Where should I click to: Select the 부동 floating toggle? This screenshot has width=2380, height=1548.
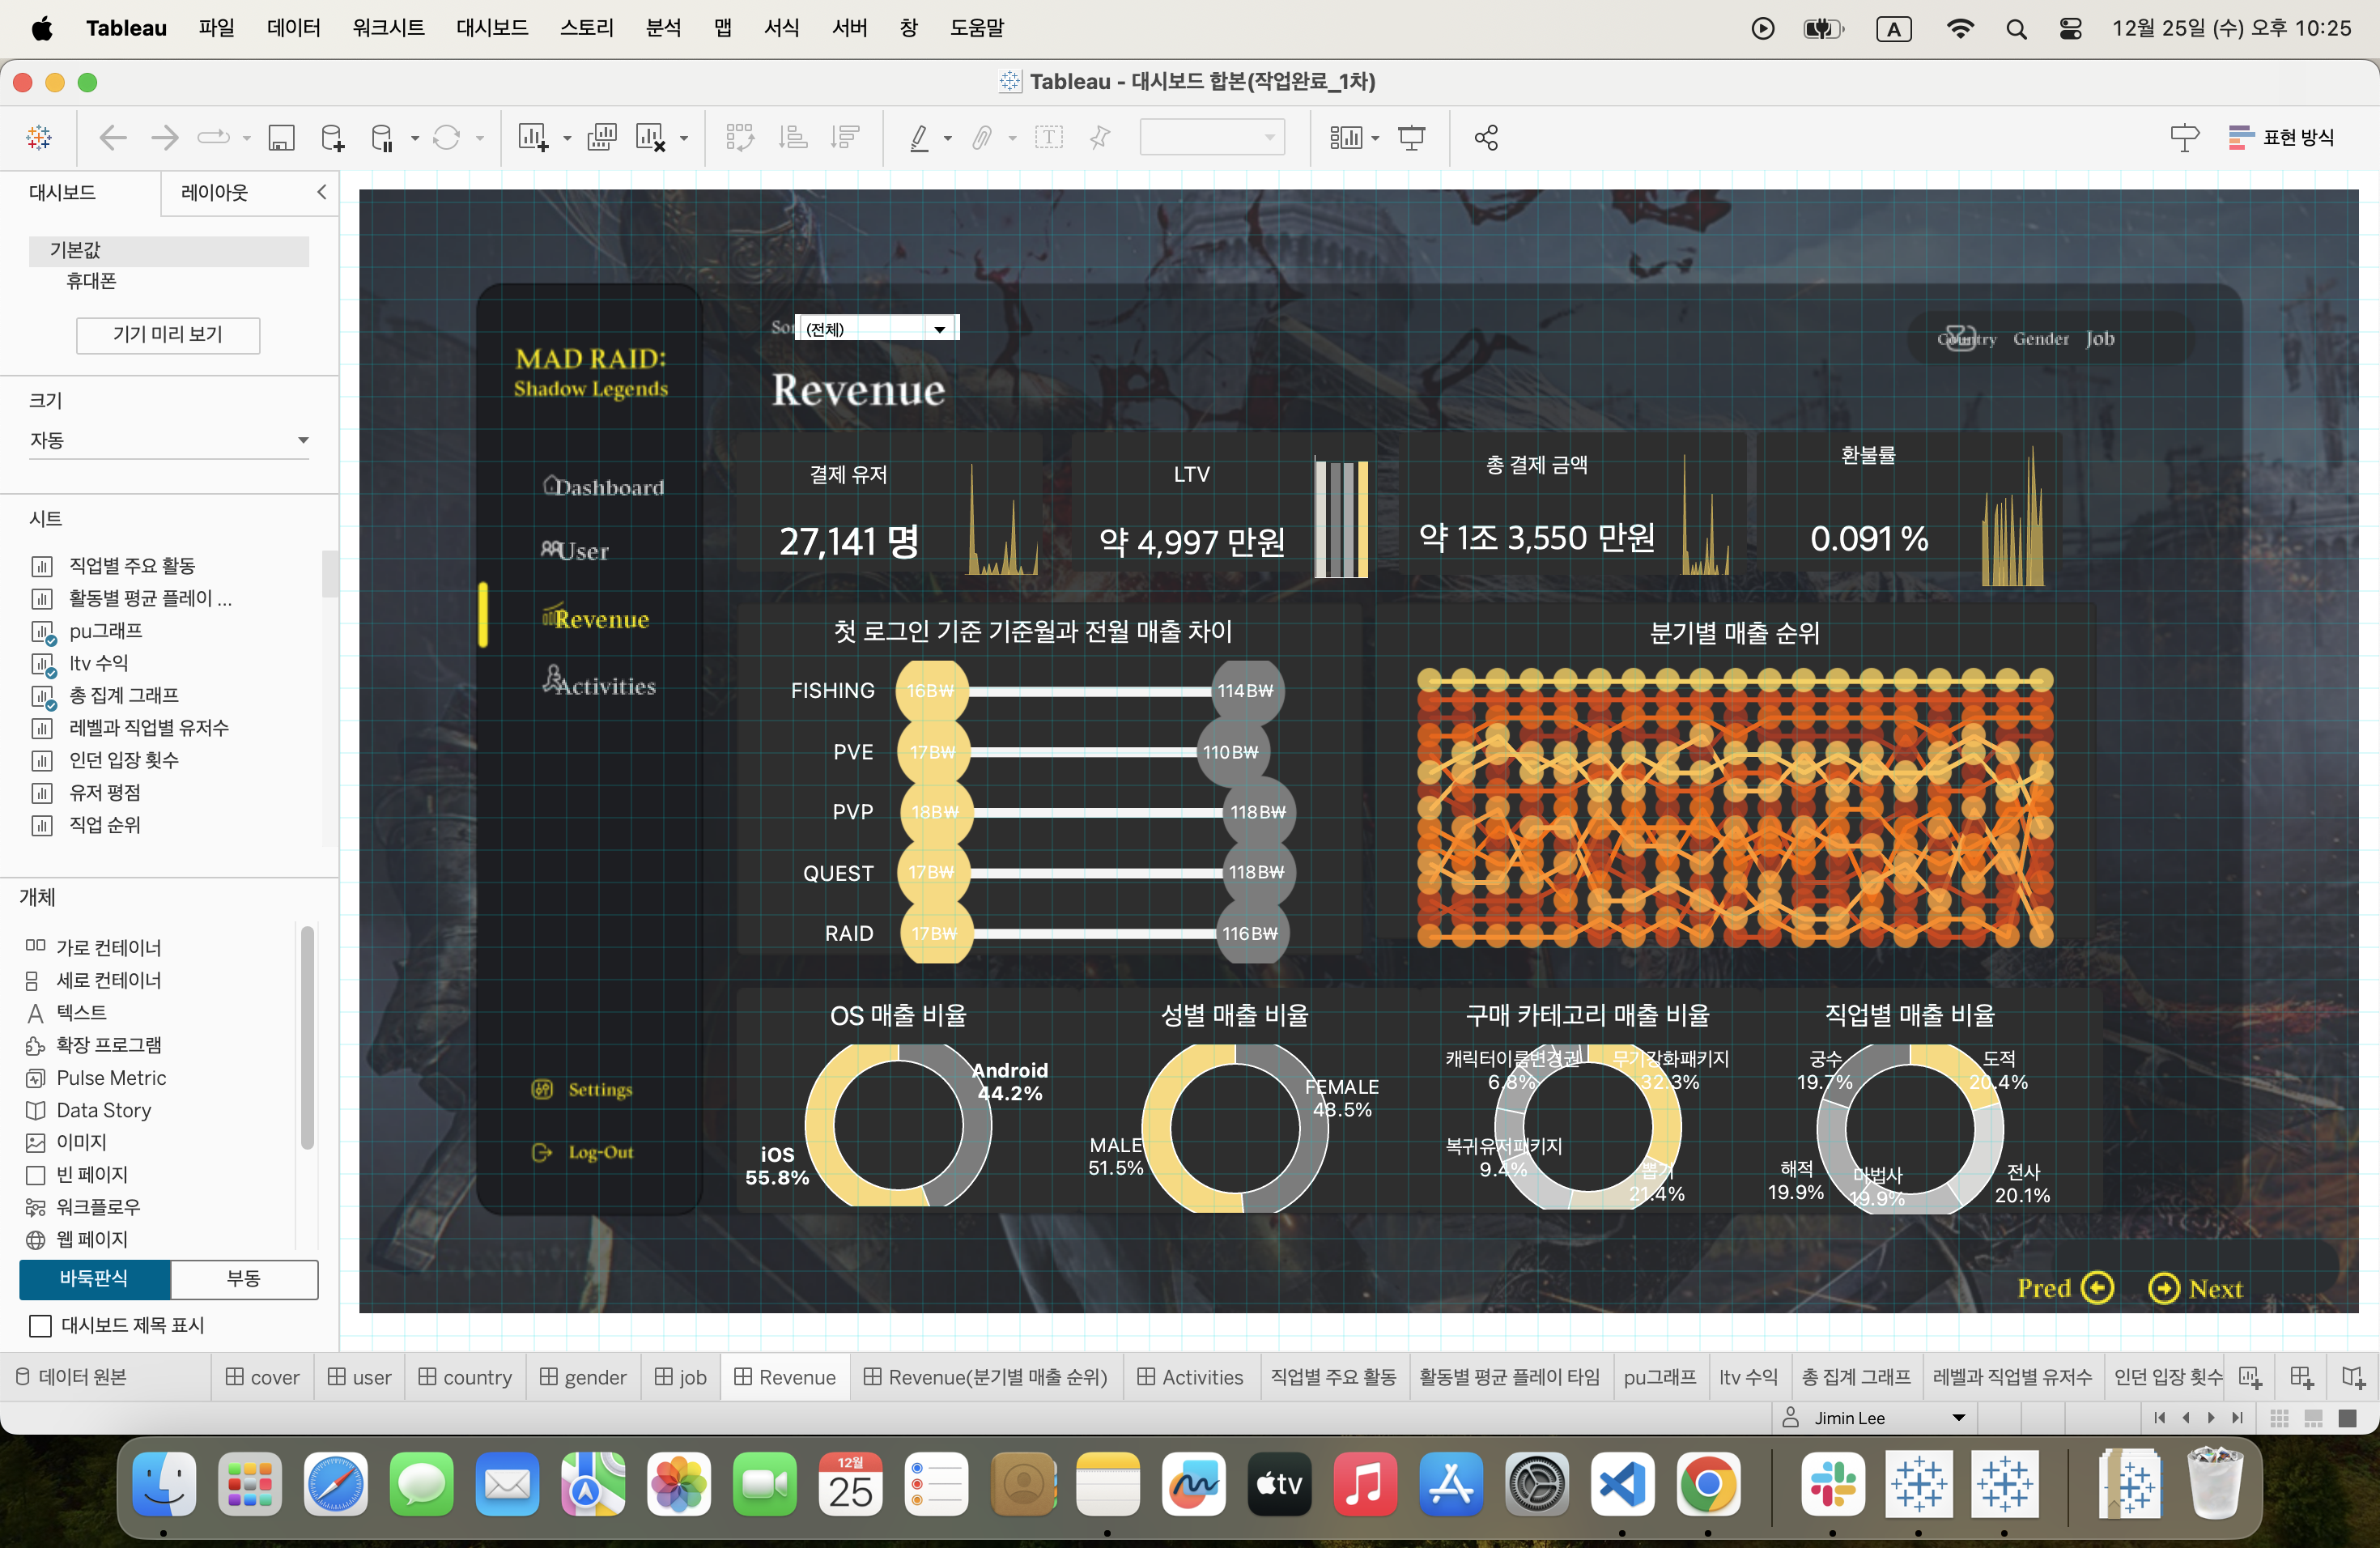click(x=244, y=1278)
